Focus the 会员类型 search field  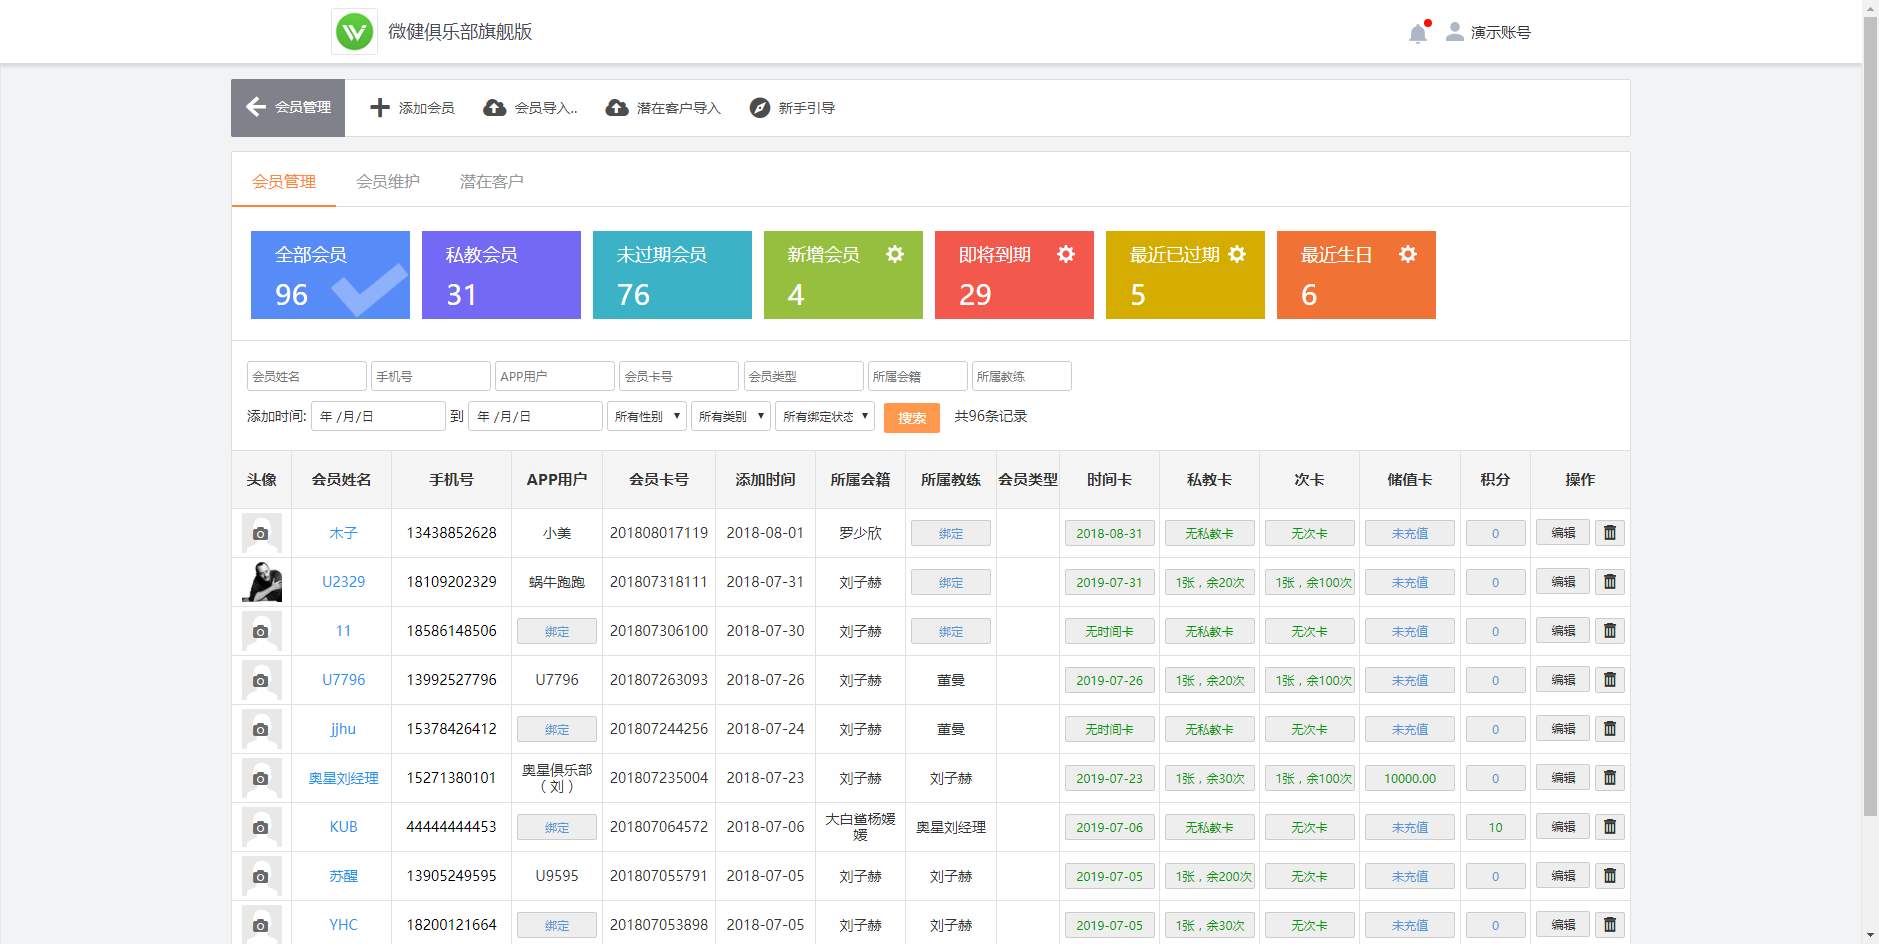coord(804,376)
